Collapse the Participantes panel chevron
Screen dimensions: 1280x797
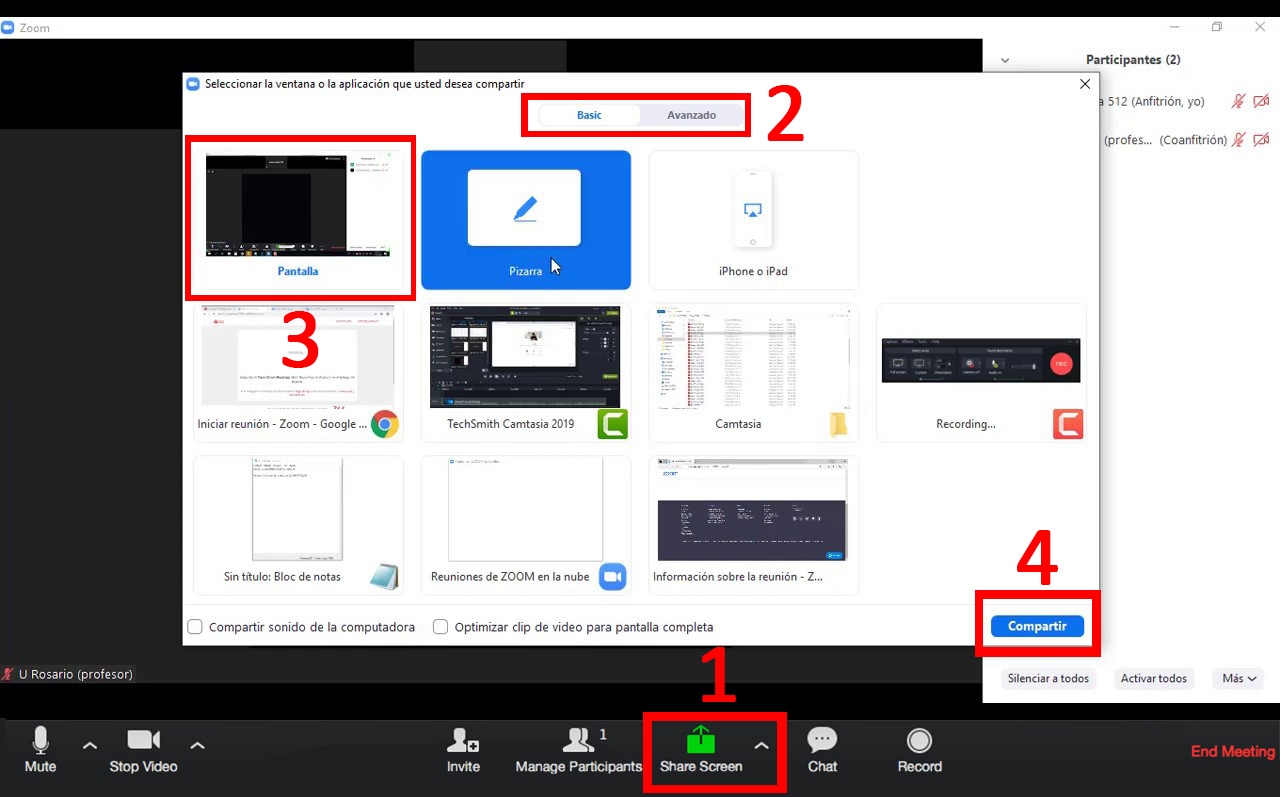tap(1005, 60)
